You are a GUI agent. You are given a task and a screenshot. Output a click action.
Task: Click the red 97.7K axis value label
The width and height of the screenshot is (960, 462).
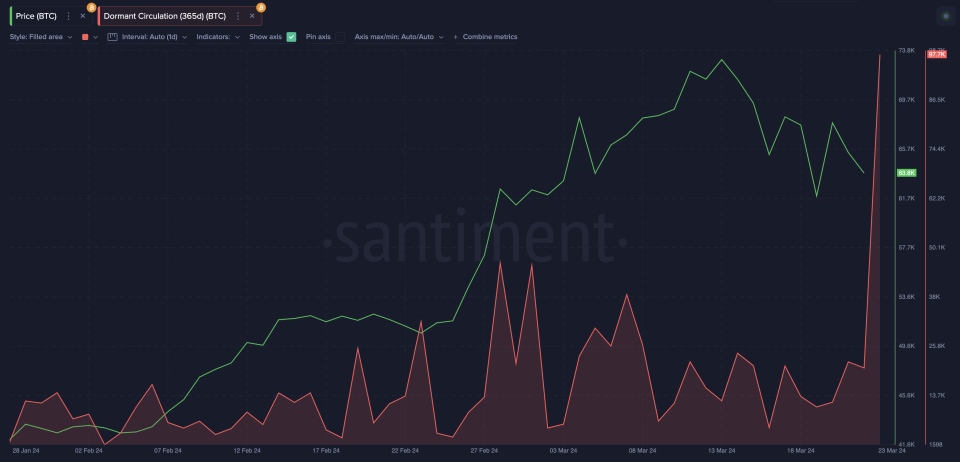tap(936, 54)
